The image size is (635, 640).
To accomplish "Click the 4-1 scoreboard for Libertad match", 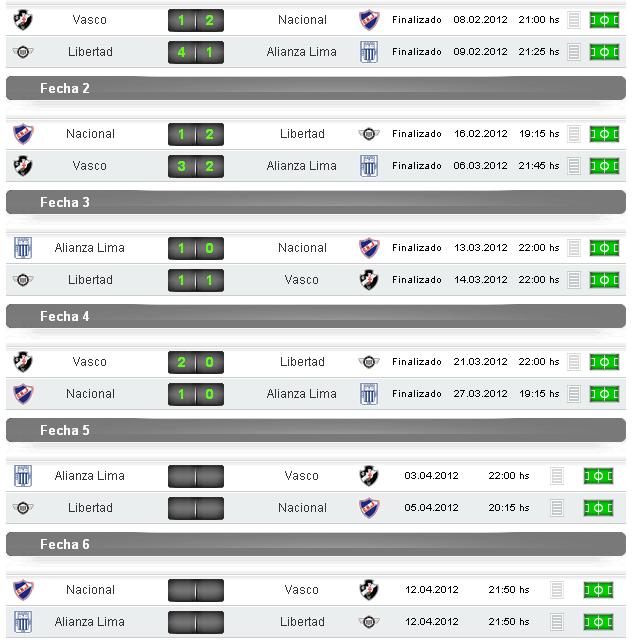I will pyautogui.click(x=196, y=52).
